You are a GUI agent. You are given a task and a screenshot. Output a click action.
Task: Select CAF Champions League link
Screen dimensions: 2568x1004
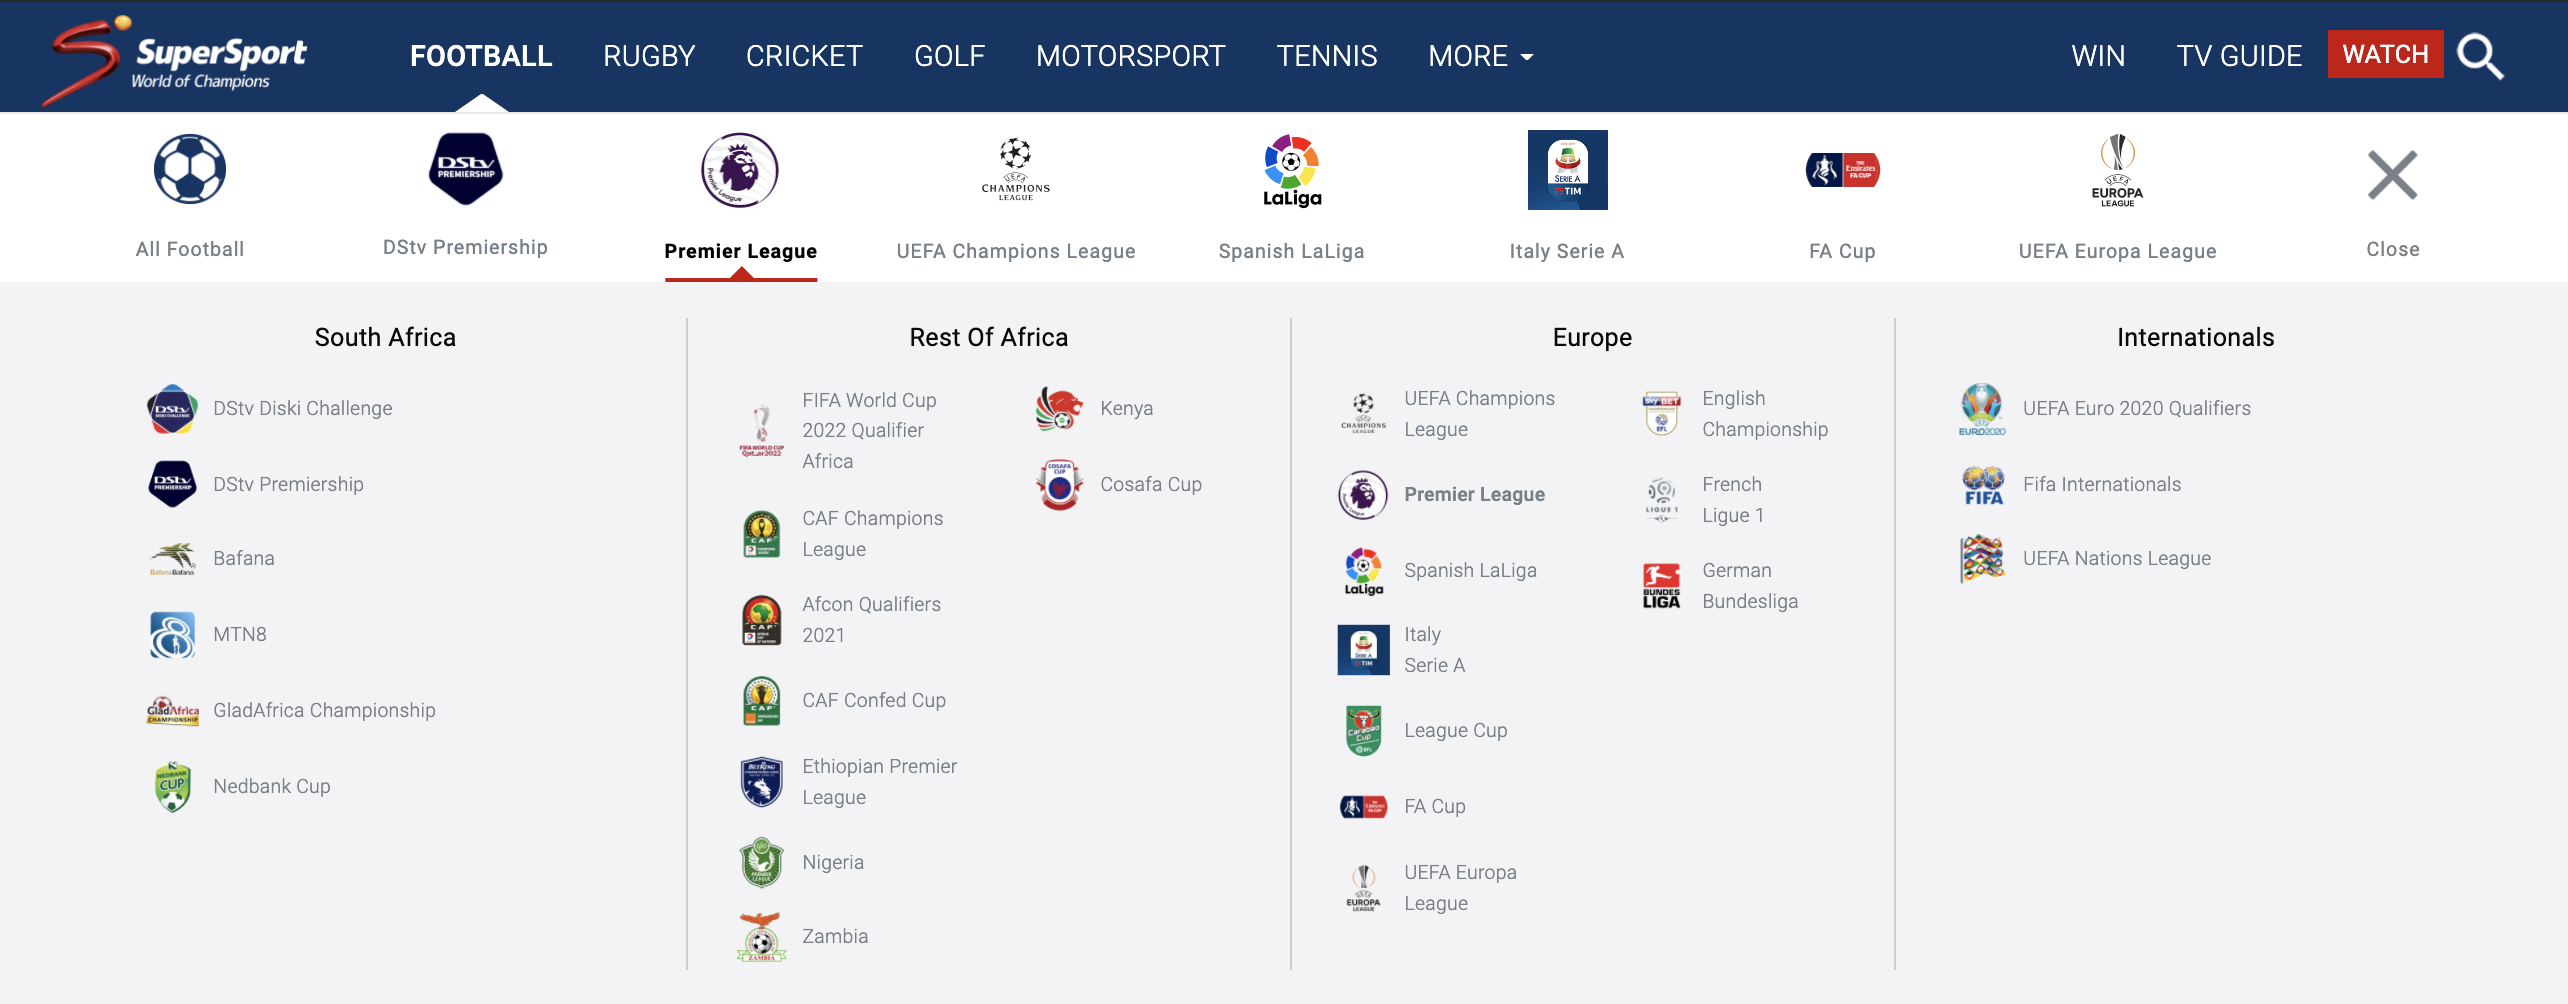tap(872, 533)
